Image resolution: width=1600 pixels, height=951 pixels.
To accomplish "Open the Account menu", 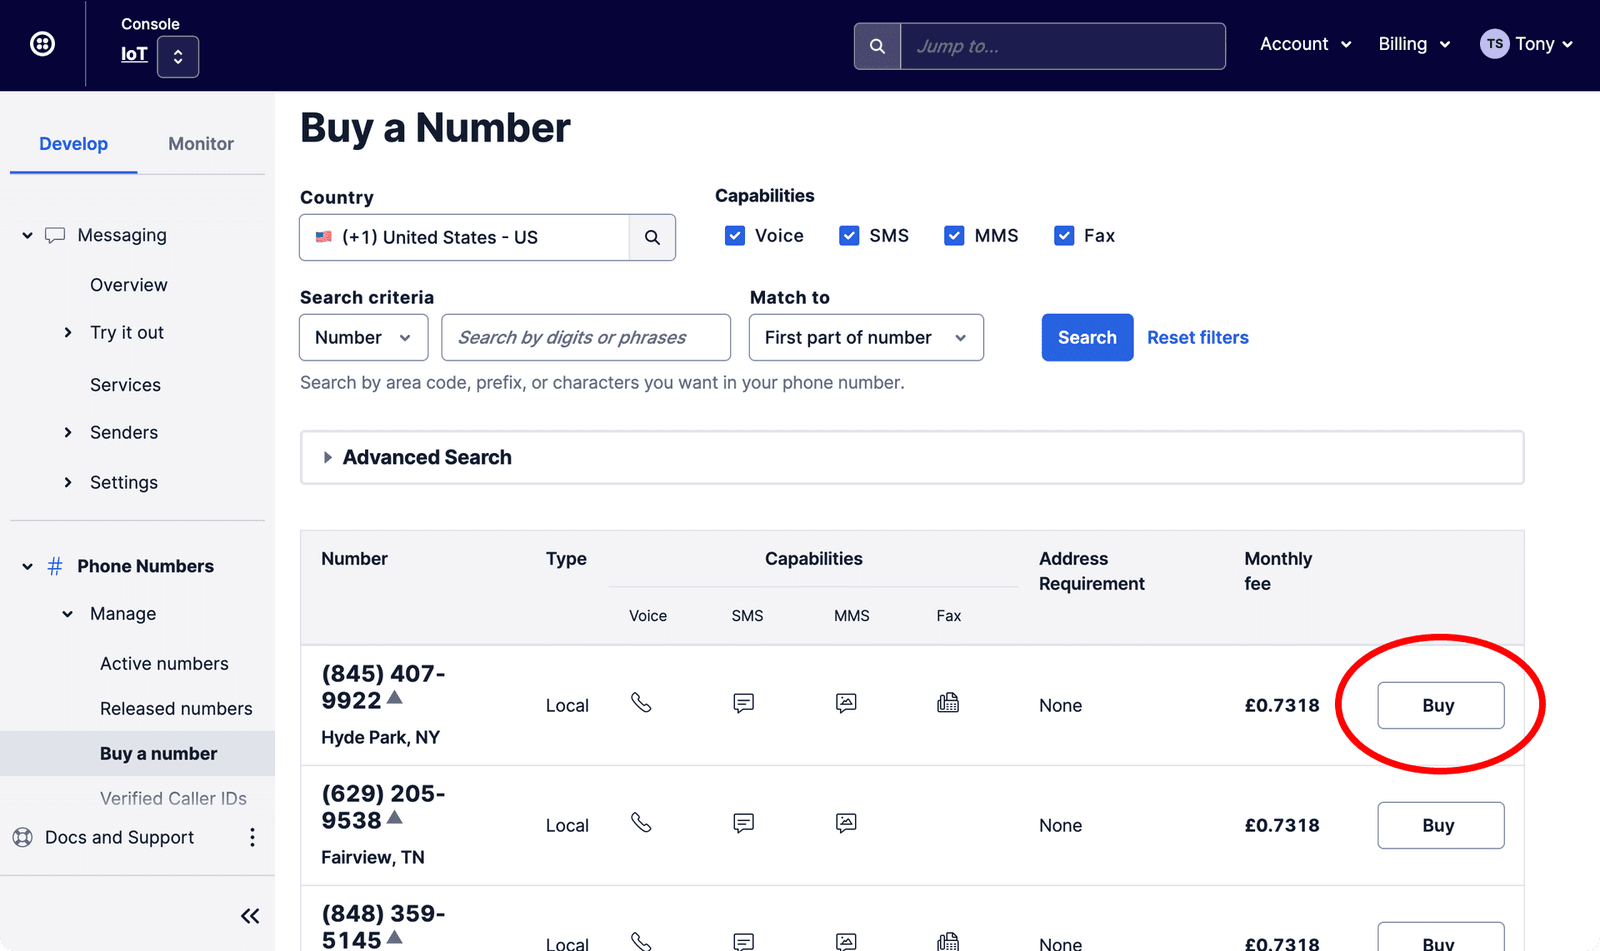I will [x=1305, y=44].
